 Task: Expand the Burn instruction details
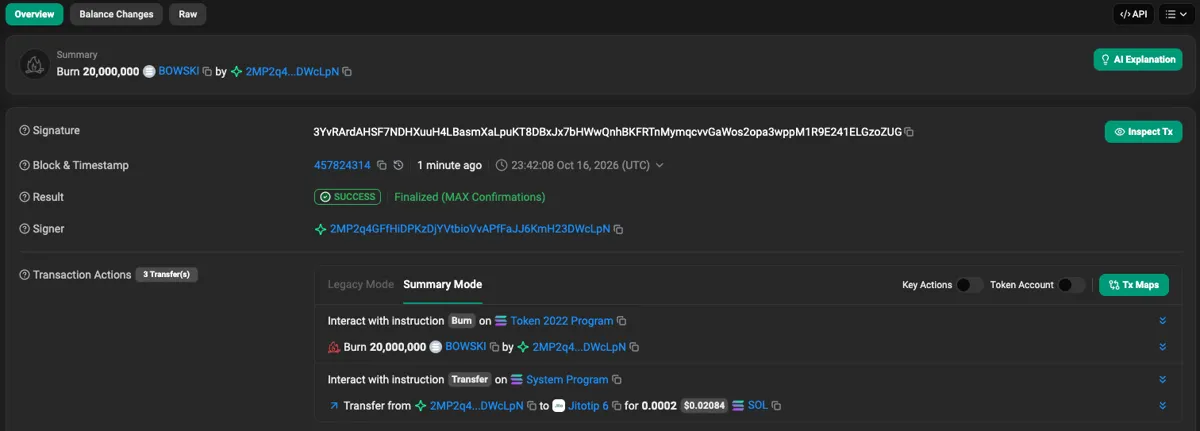(x=1163, y=321)
